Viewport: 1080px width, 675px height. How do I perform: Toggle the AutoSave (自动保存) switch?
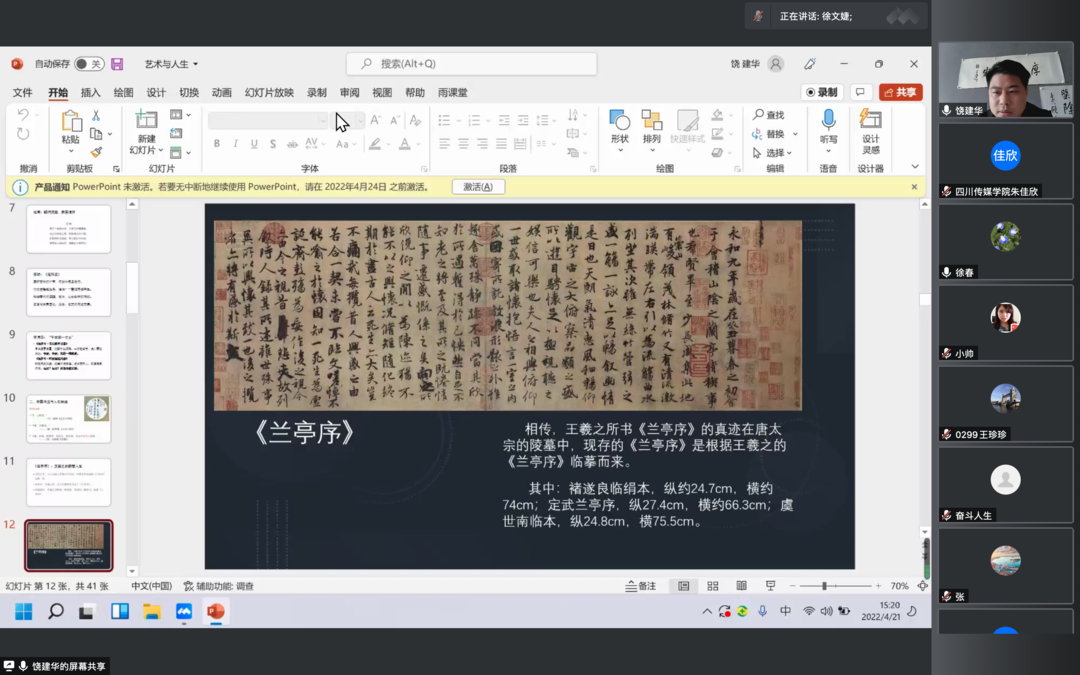tap(88, 64)
